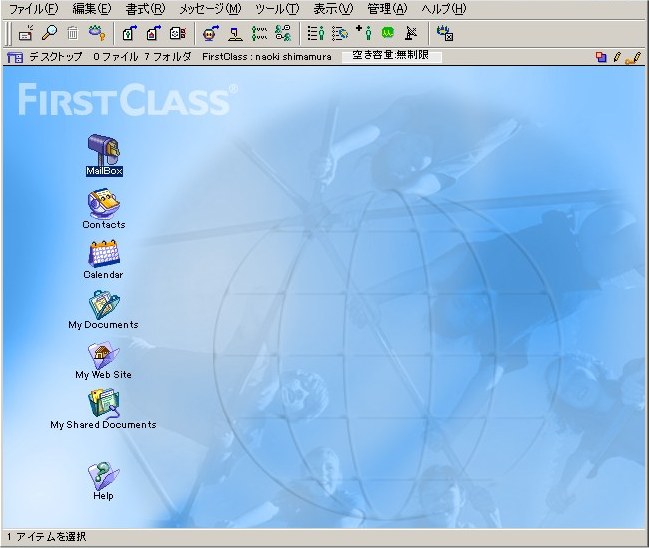The height and width of the screenshot is (548, 649).
Task: Select the My Shared Documents folder icon
Action: click(x=103, y=409)
